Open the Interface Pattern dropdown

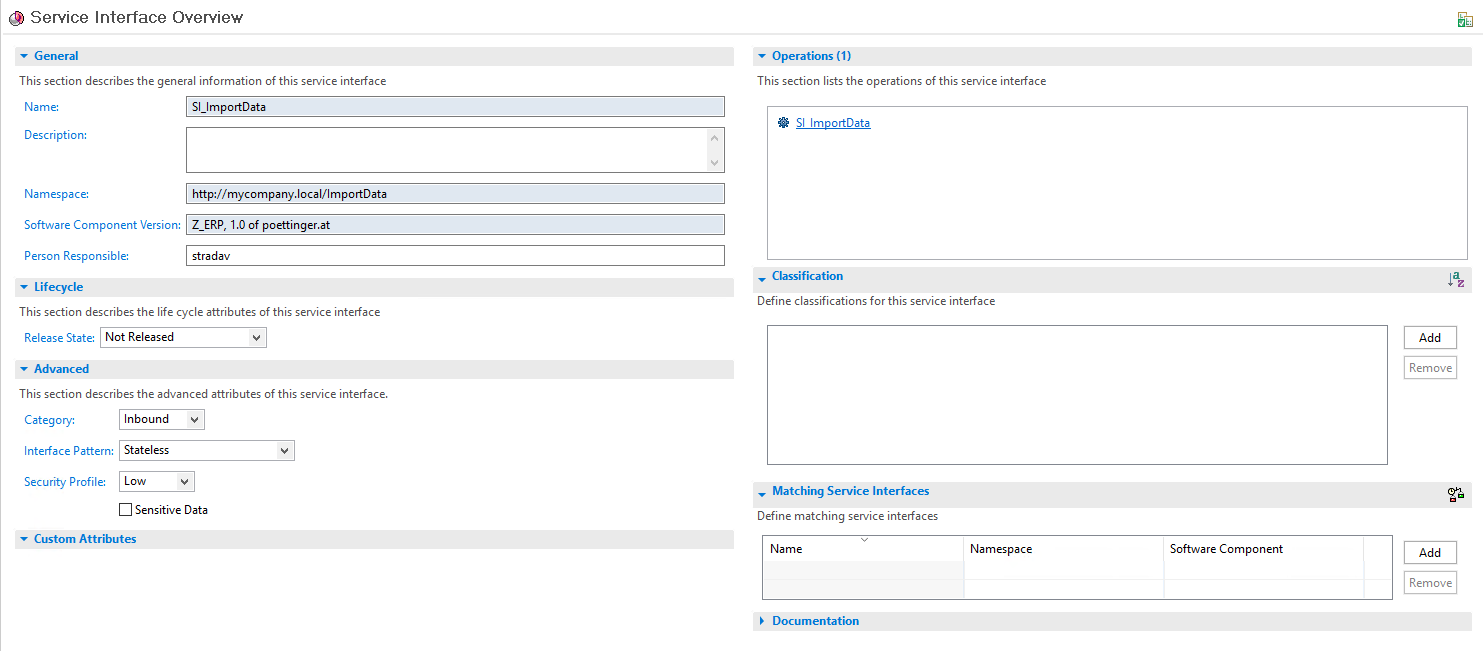(285, 450)
